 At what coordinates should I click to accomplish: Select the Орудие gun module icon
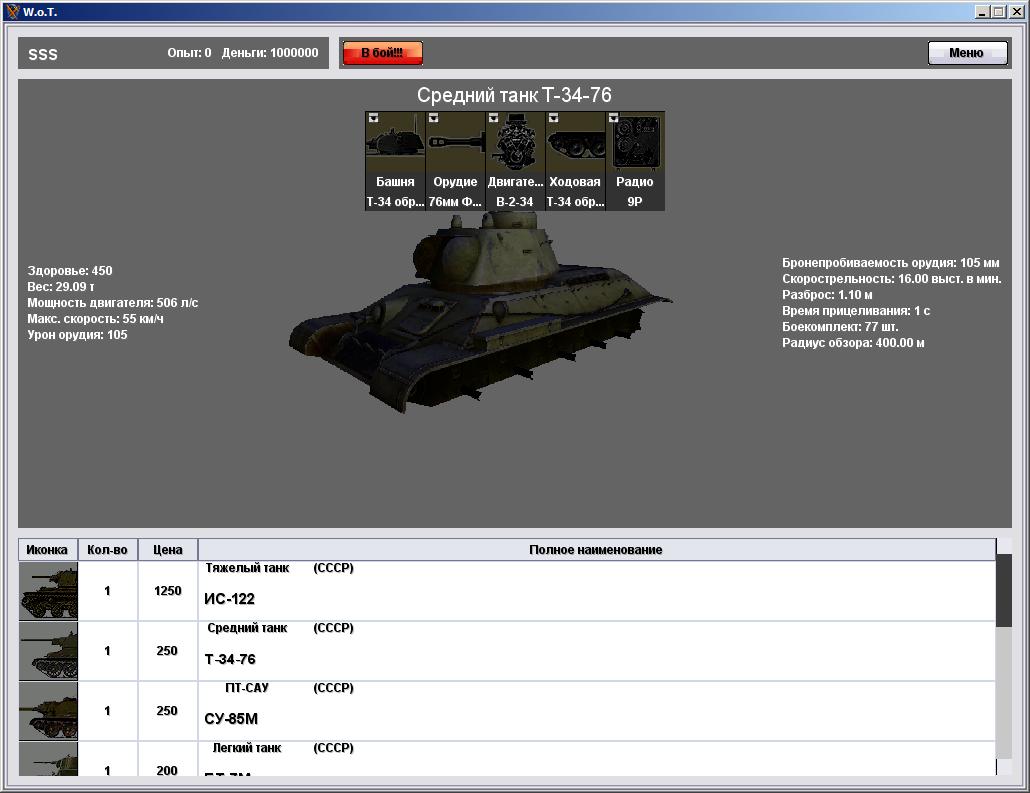[x=455, y=141]
